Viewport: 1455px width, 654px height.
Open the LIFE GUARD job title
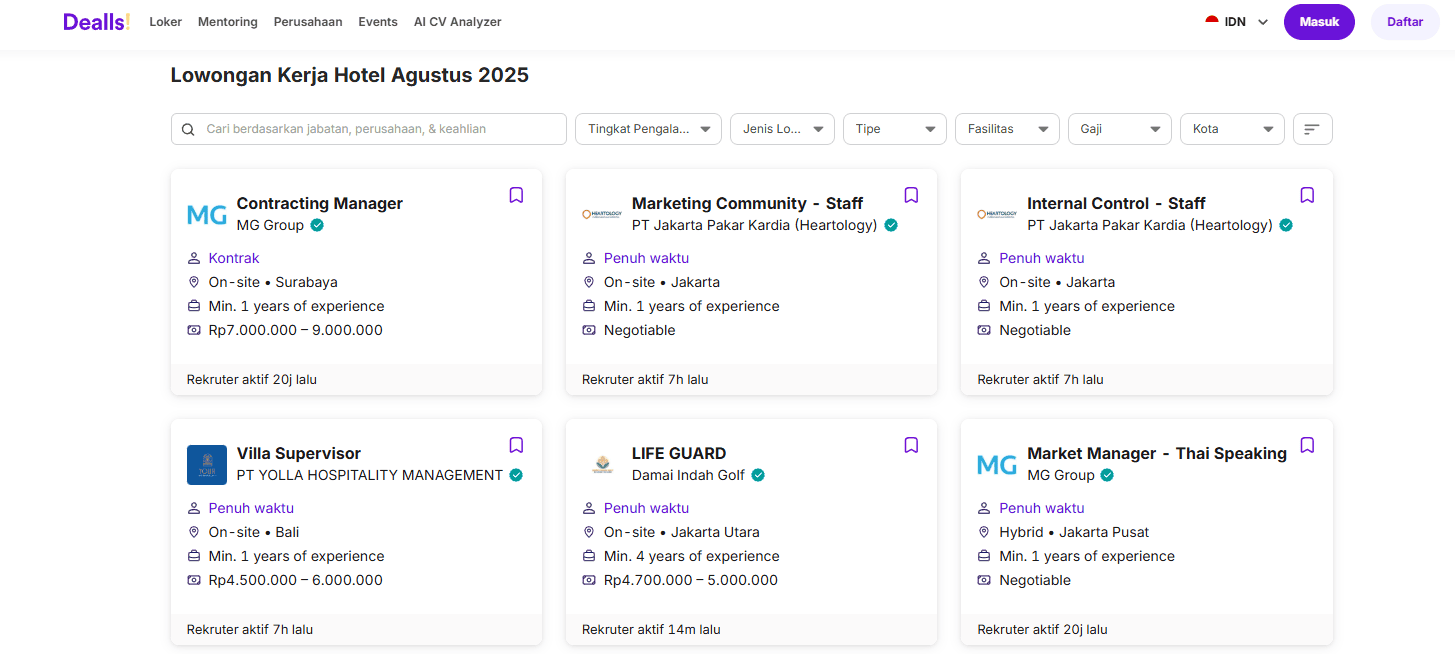point(679,453)
